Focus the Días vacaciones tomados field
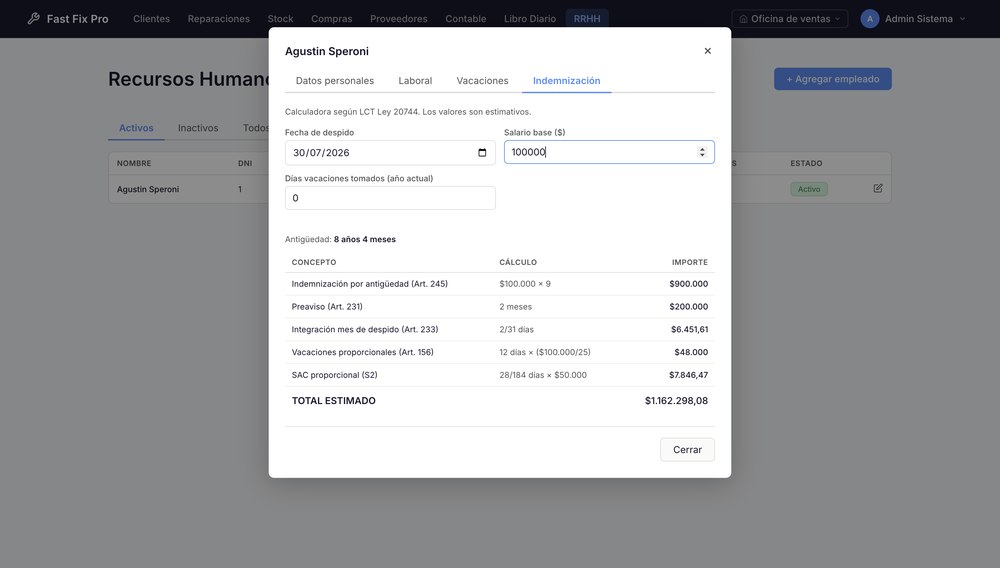This screenshot has width=1000, height=568. [390, 198]
